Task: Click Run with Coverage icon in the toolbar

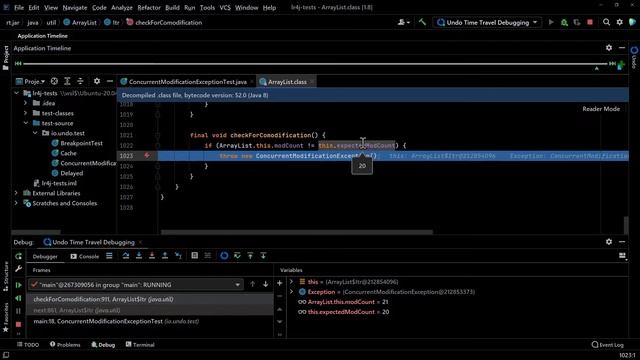Action: tap(577, 22)
